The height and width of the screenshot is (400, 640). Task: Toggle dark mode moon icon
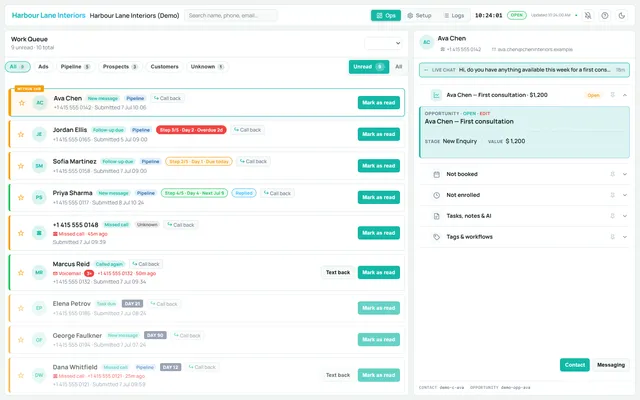click(x=622, y=16)
